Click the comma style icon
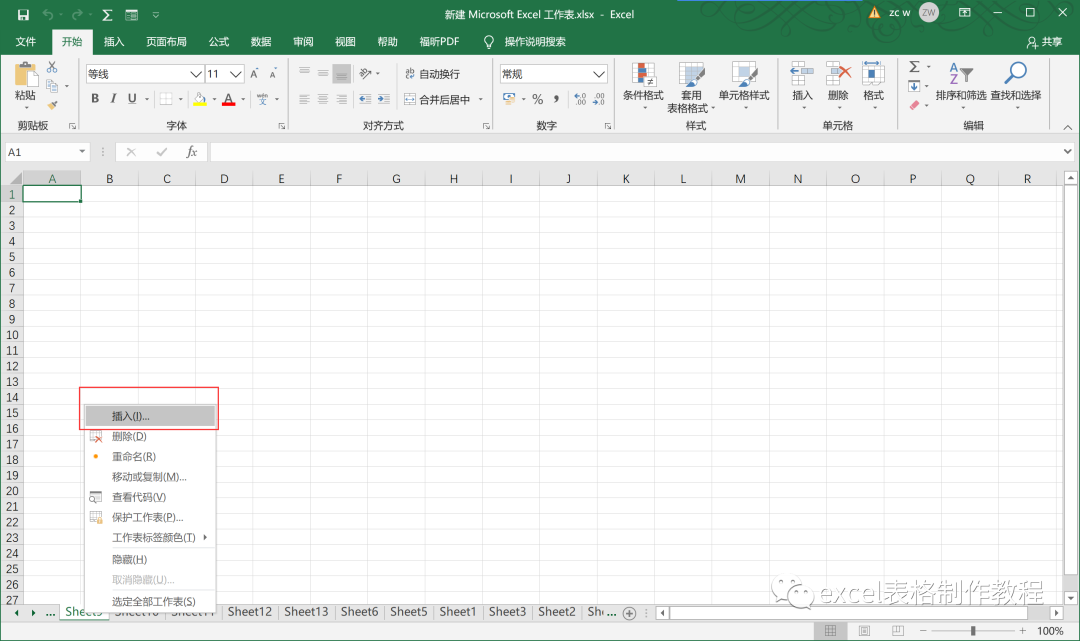This screenshot has height=641, width=1080. (556, 99)
